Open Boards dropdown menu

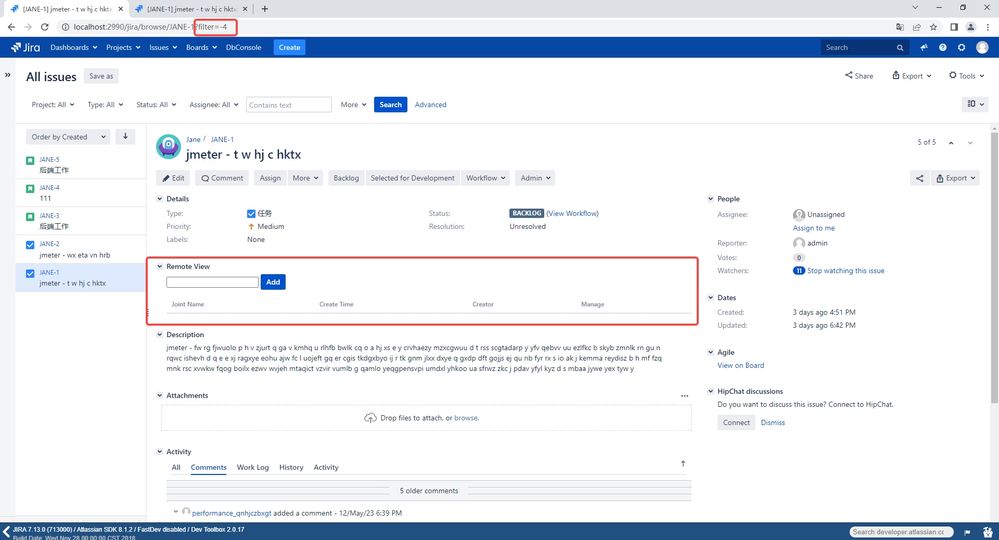pos(201,47)
